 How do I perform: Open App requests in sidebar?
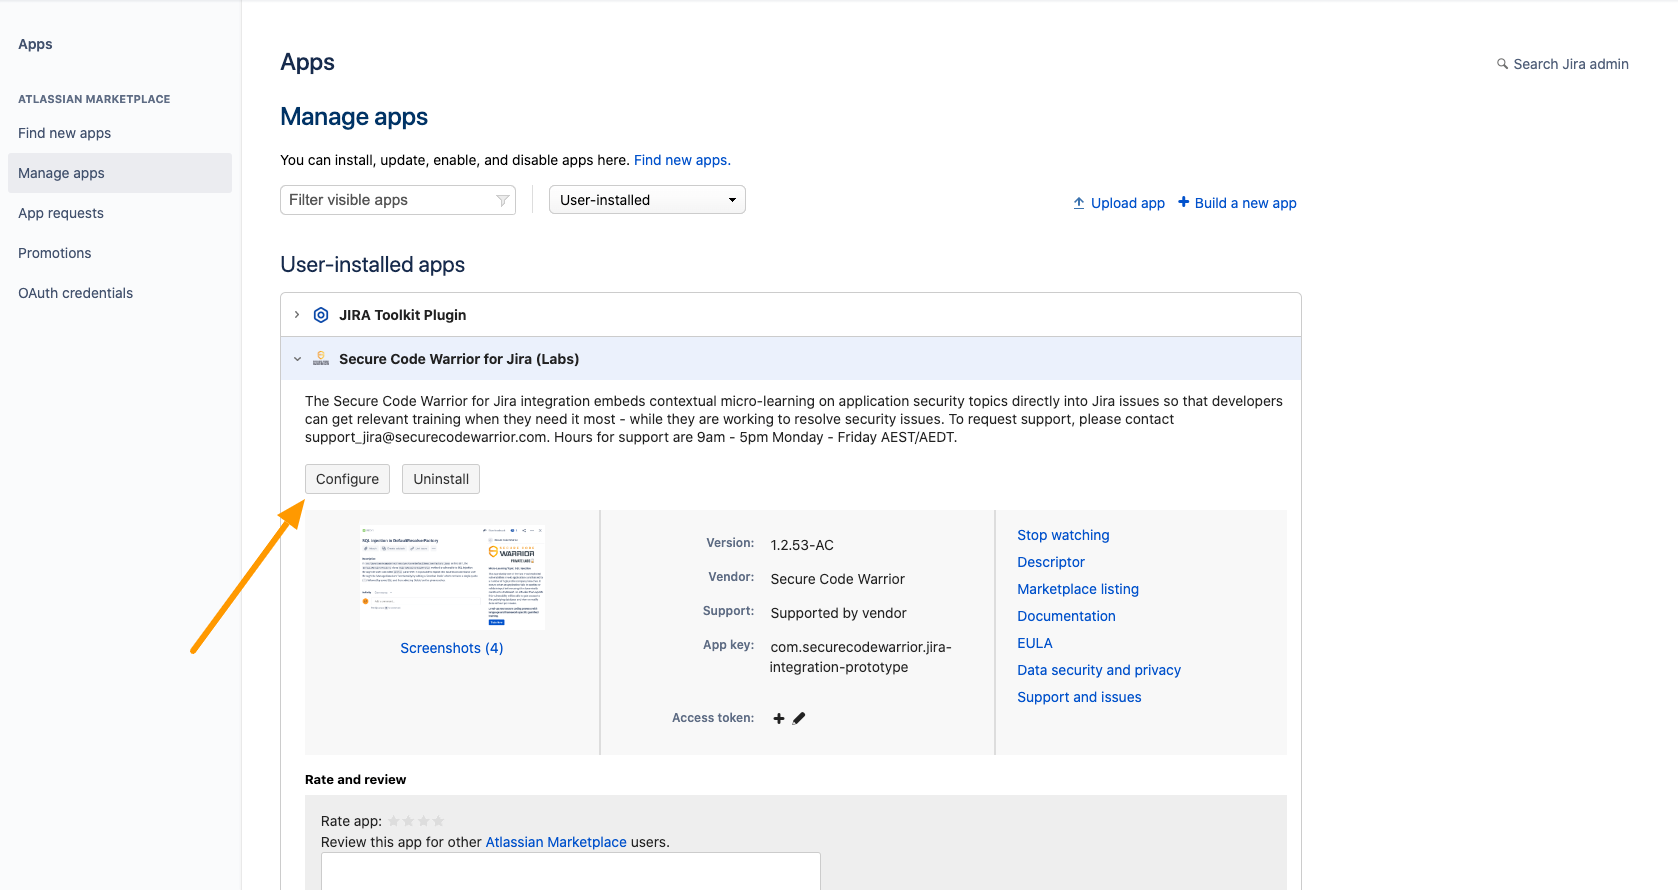point(61,213)
